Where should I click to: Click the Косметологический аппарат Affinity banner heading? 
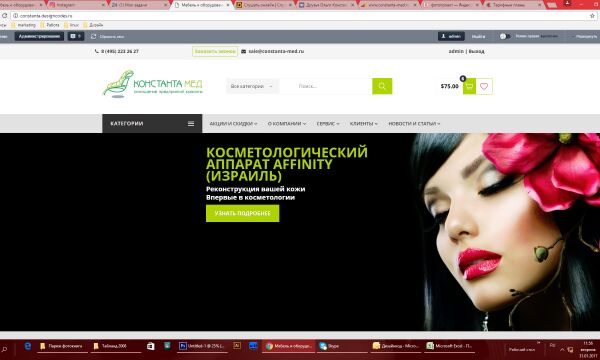click(x=287, y=164)
